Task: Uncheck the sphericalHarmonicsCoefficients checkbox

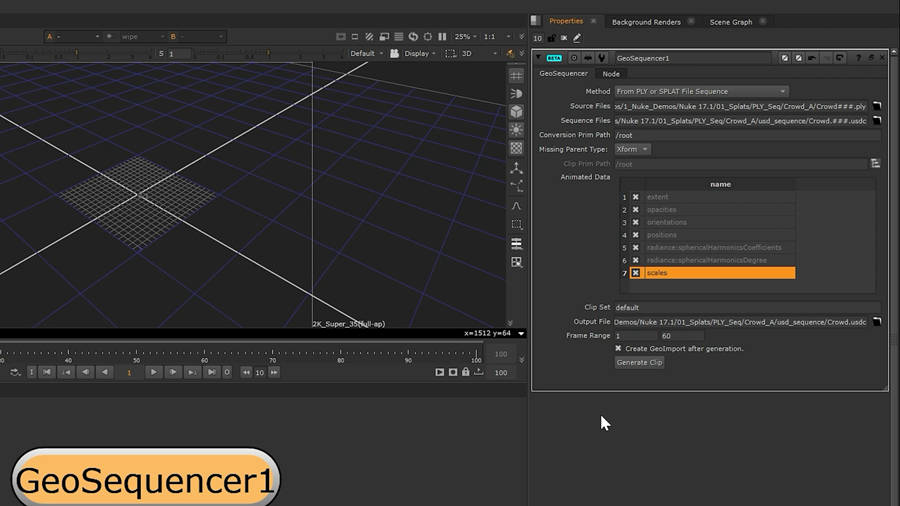Action: pos(635,247)
